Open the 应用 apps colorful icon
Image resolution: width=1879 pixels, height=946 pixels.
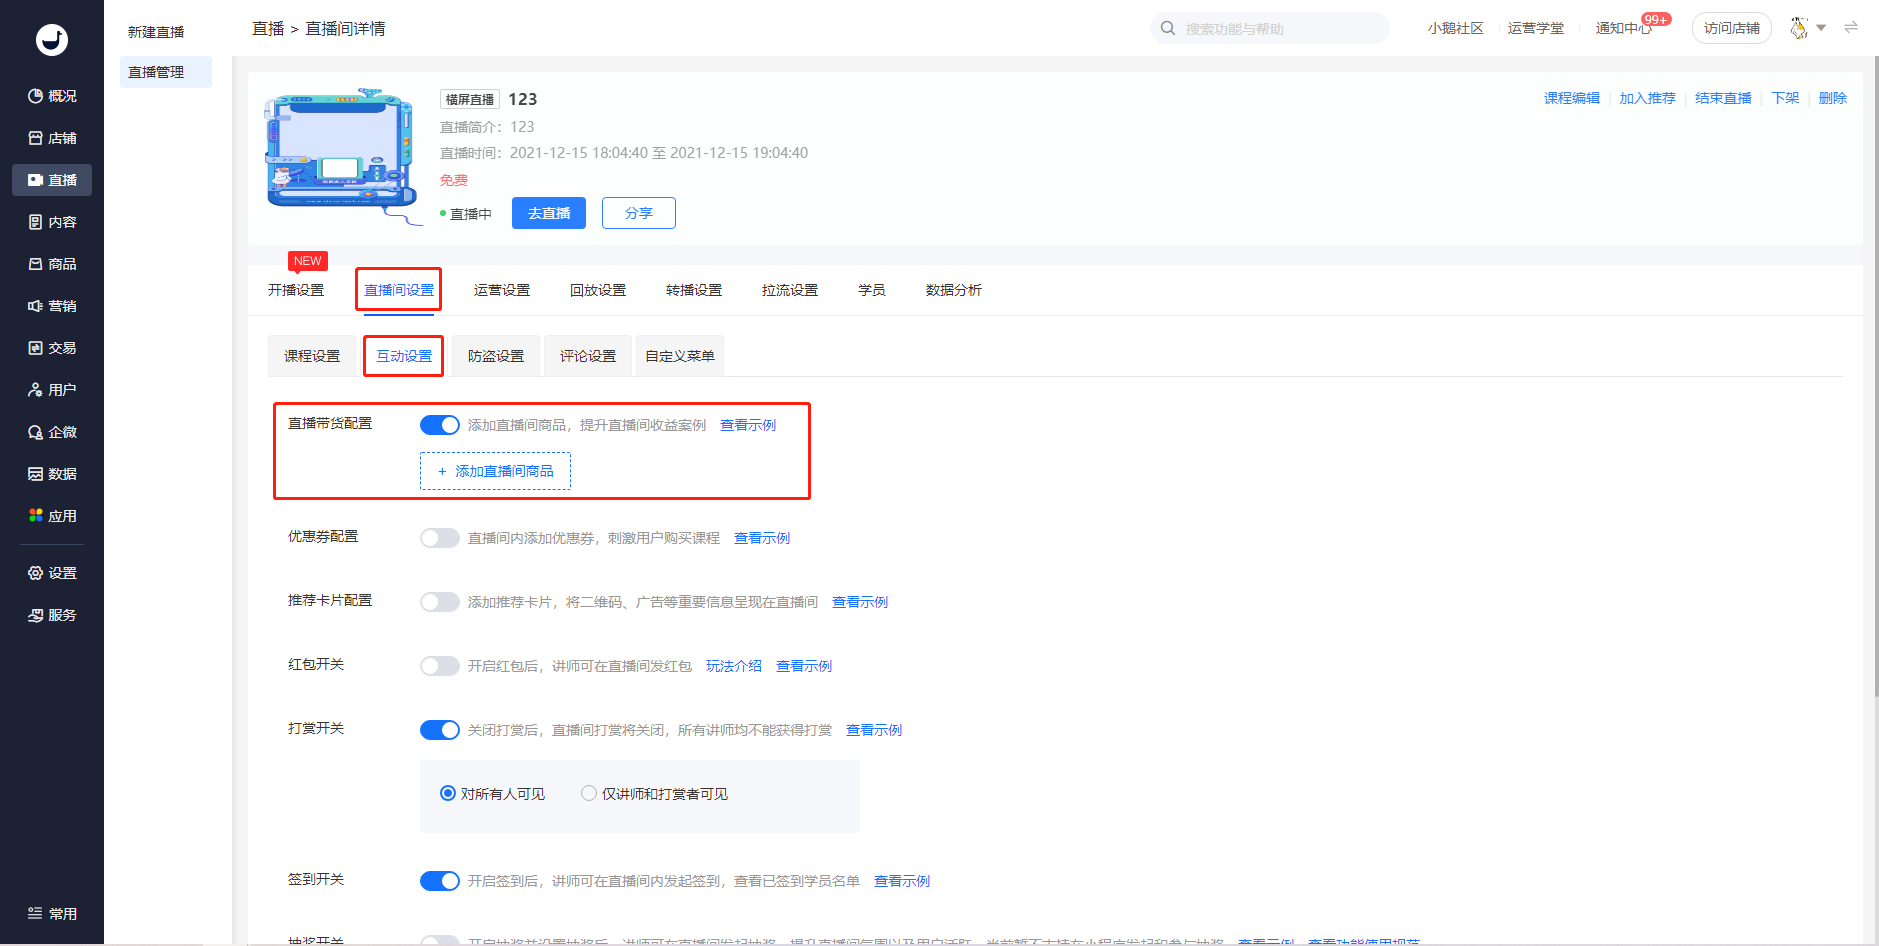click(x=36, y=516)
